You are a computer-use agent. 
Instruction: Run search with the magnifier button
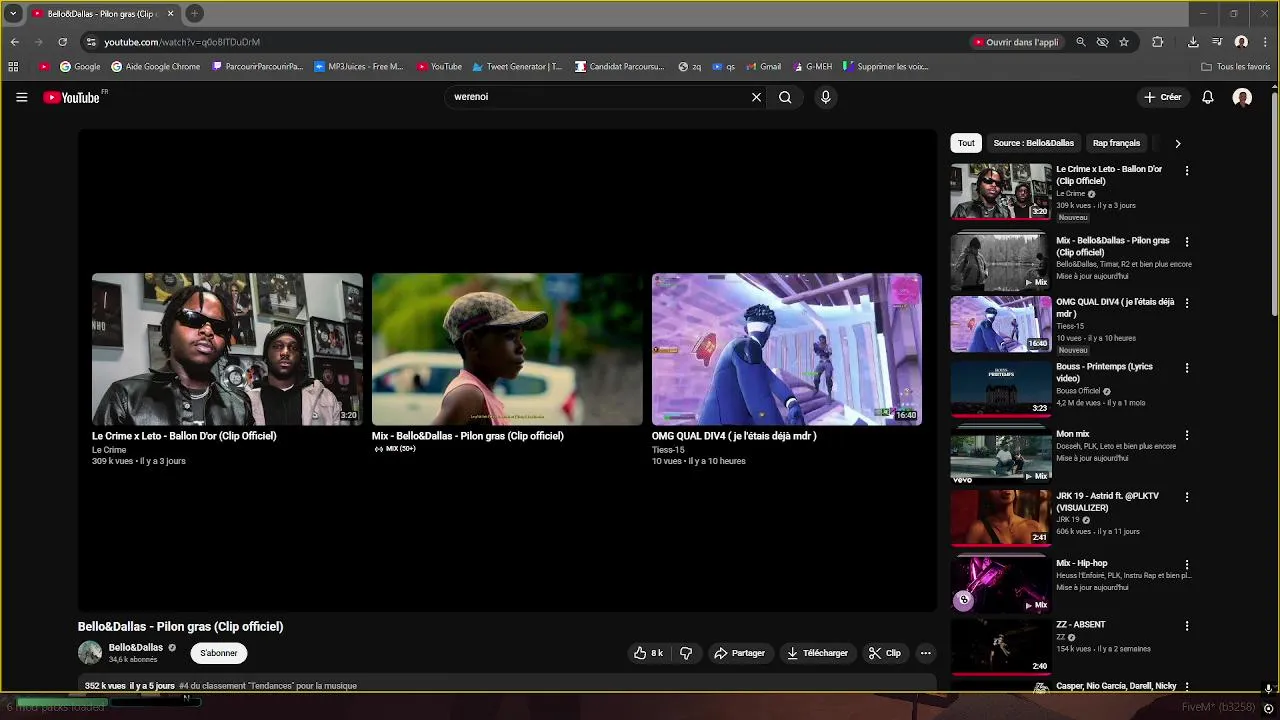(785, 97)
